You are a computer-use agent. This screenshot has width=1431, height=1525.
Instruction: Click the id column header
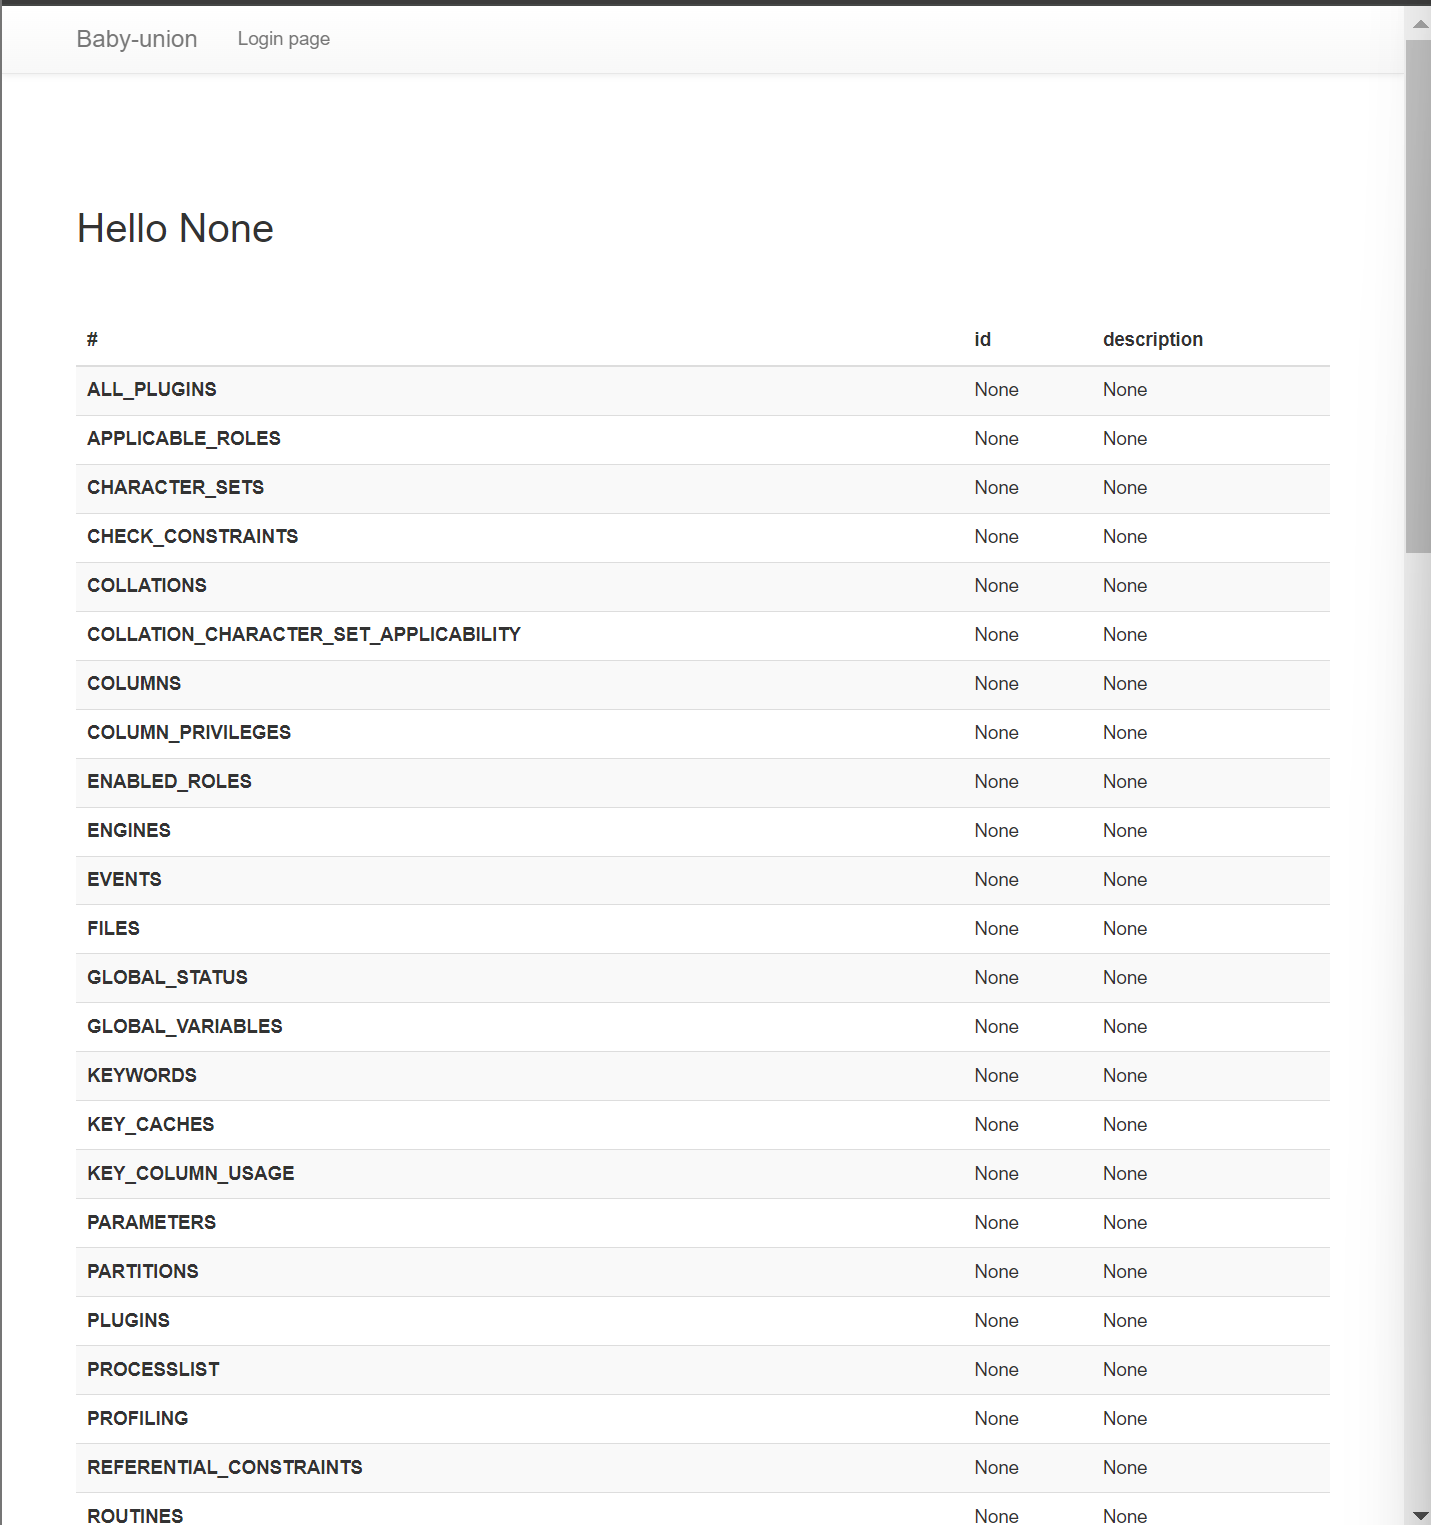coord(983,340)
